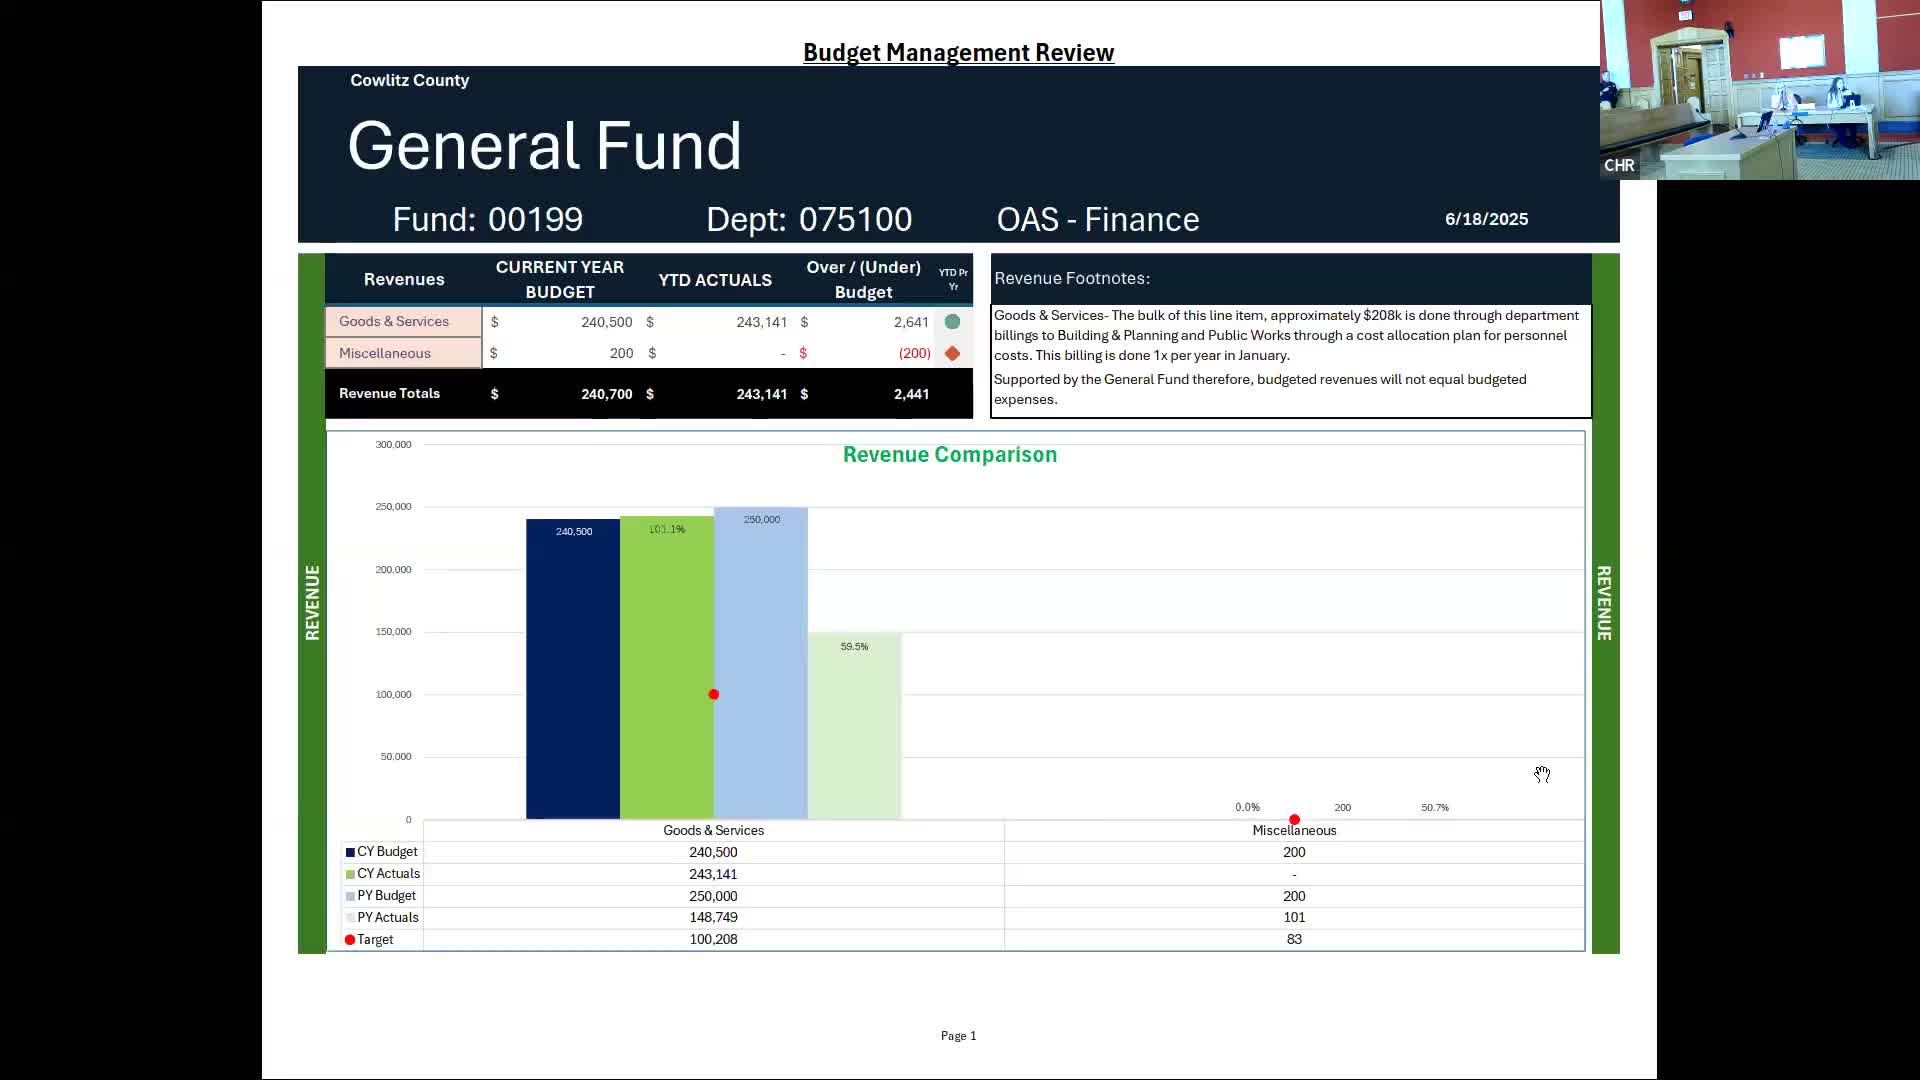
Task: Click the PY Budget legend marker
Action: (x=350, y=896)
